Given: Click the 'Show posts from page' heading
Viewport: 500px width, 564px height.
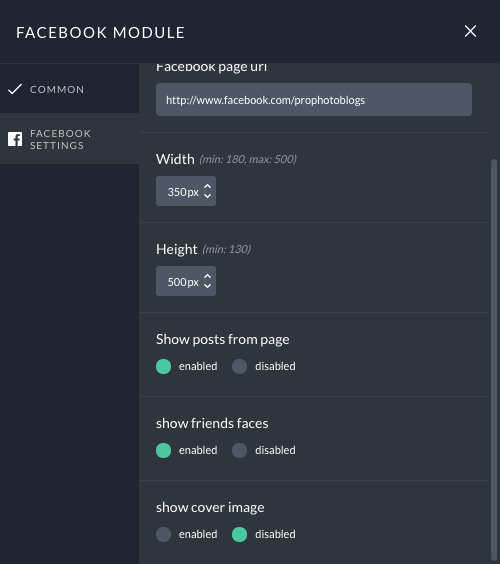Looking at the screenshot, I should click(223, 340).
